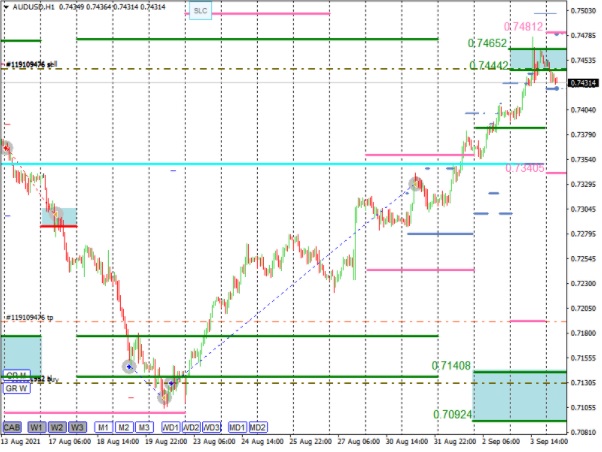Click the 0.71408 lower zone price label

pyautogui.click(x=452, y=367)
